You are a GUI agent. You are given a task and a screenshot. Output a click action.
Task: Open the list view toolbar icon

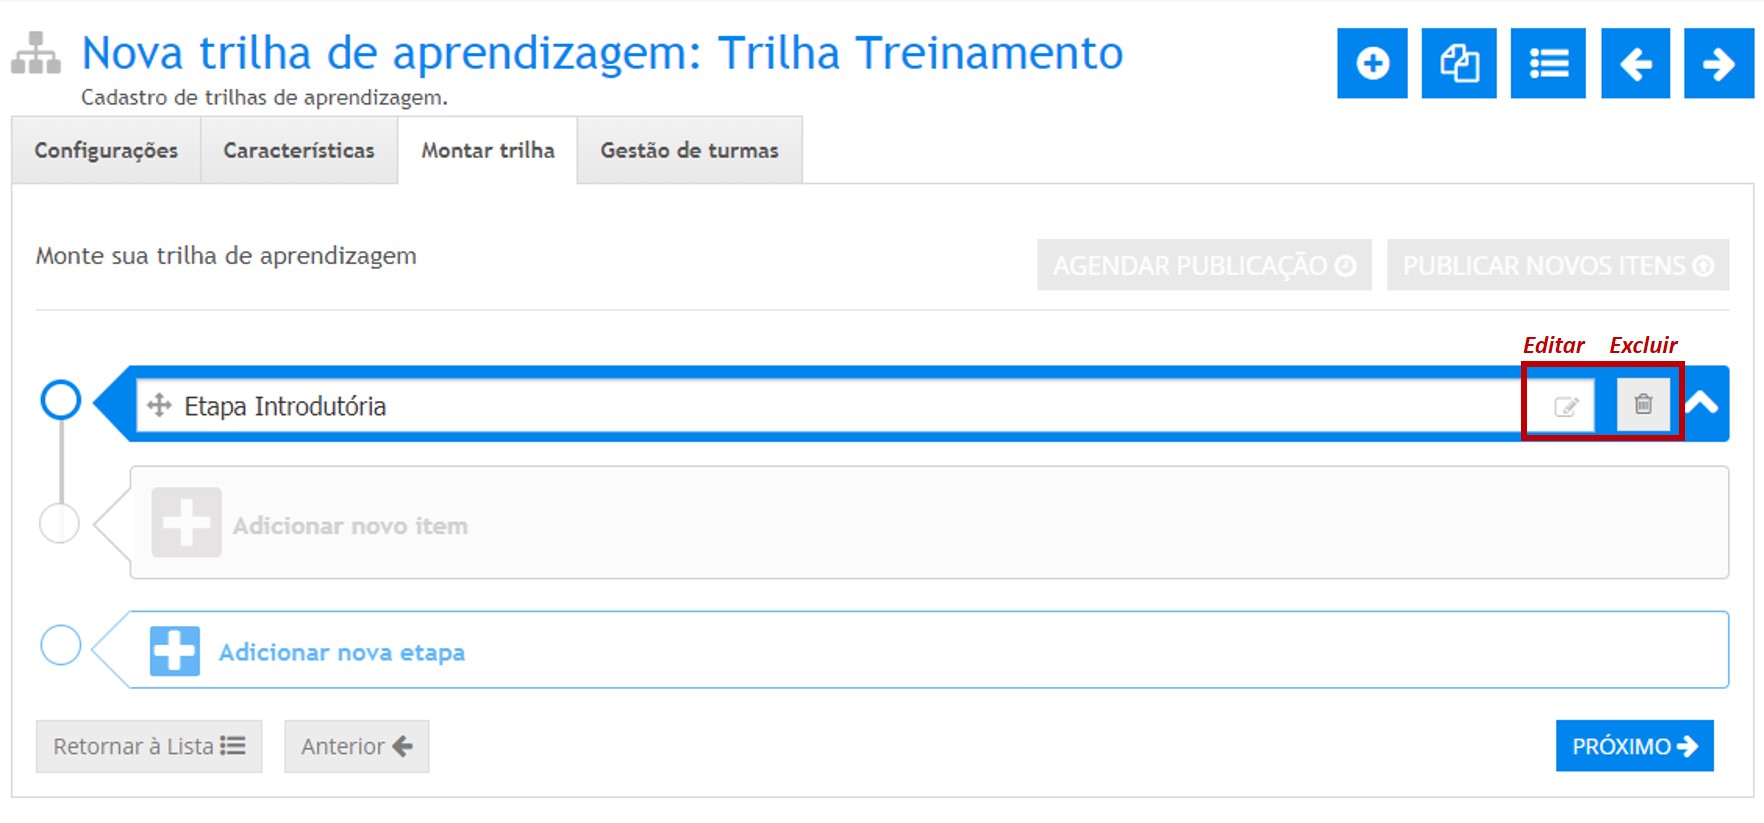(x=1548, y=64)
